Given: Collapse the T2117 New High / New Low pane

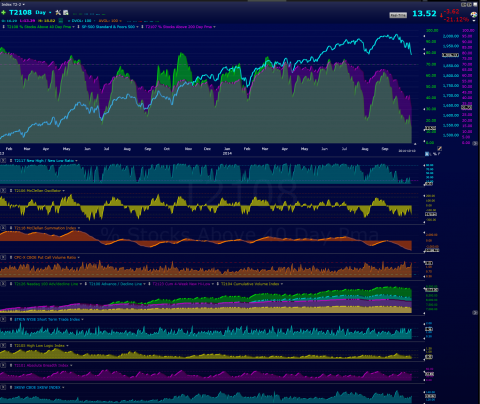Looking at the screenshot, I should pyautogui.click(x=3, y=161).
